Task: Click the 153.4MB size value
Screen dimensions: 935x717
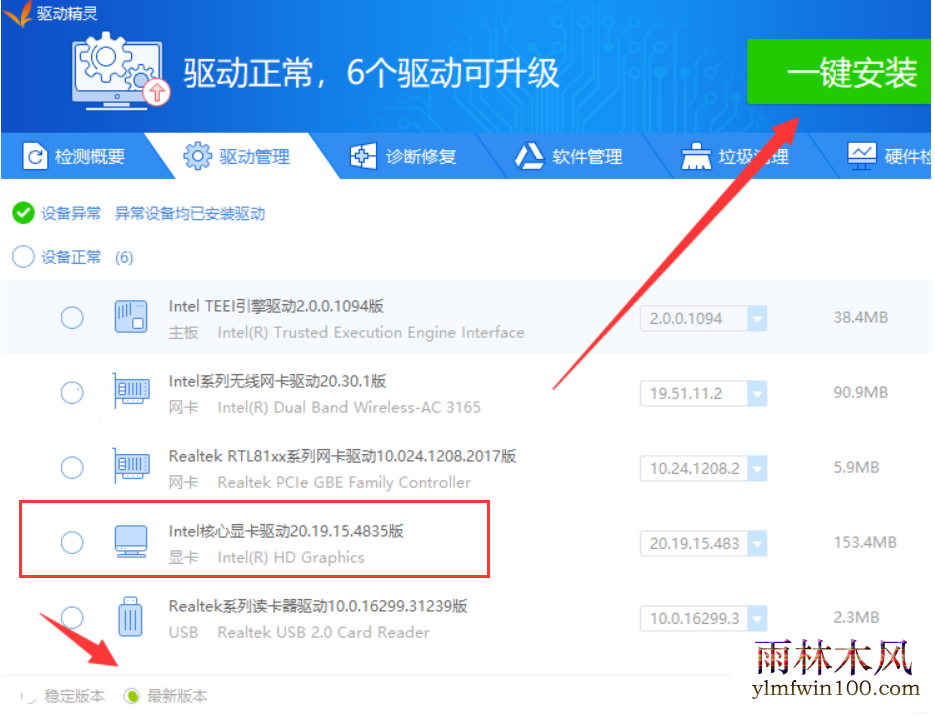Action: pos(865,542)
